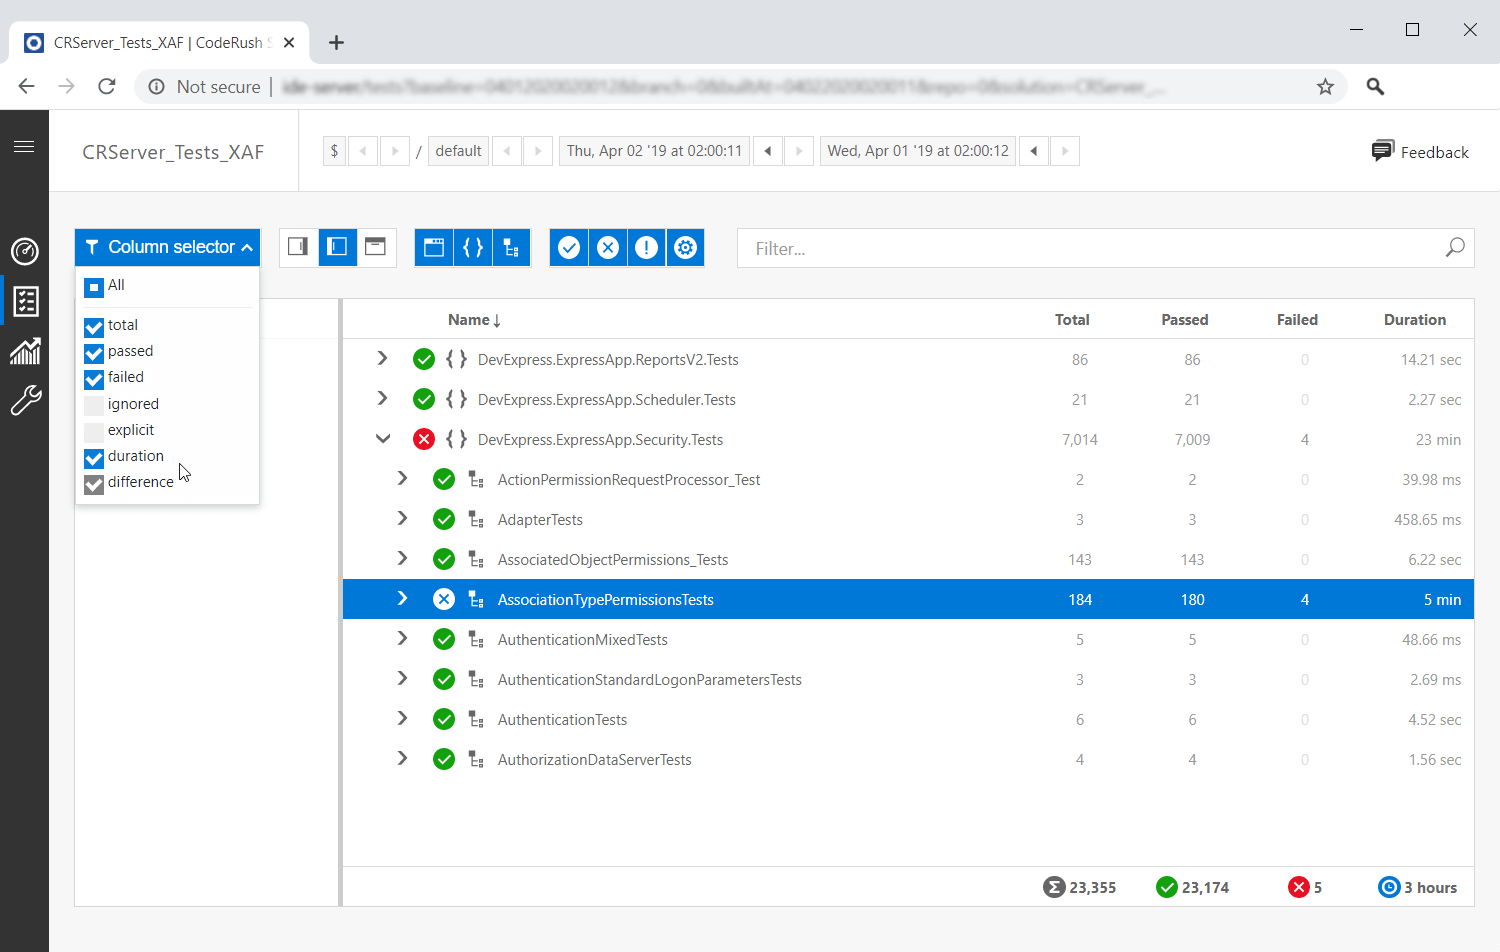Screen dimensions: 1500x952
Task: Select the Trends chart view in sidebar
Action: click(x=25, y=351)
